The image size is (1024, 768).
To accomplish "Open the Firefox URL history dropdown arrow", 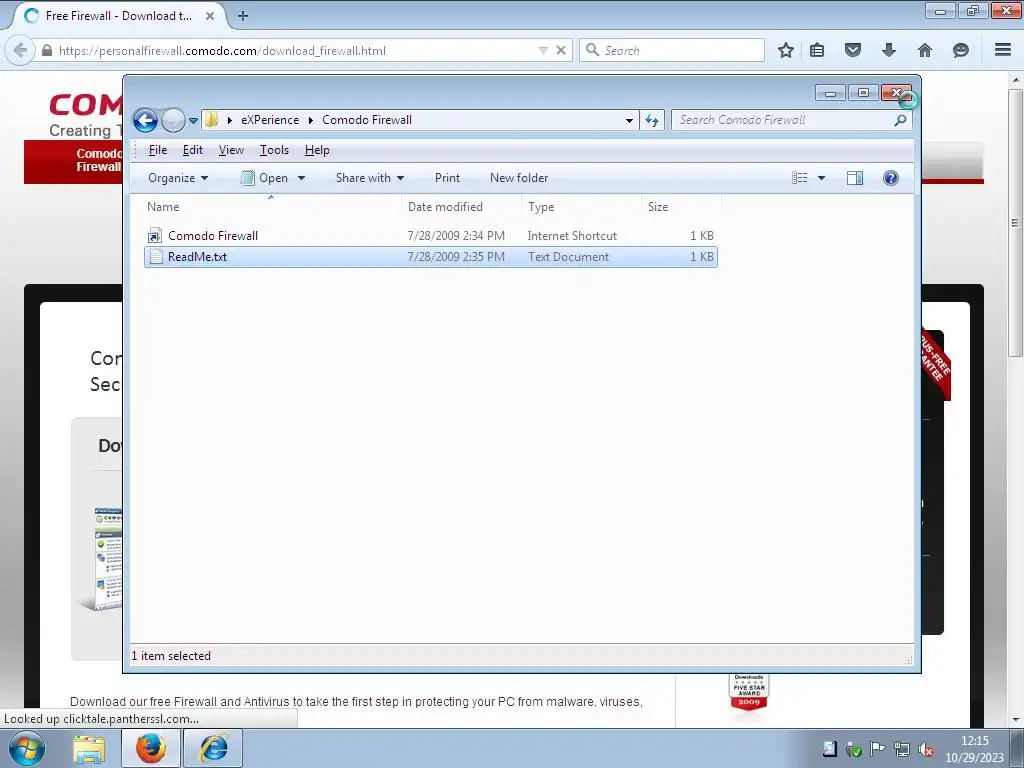I will [x=543, y=50].
